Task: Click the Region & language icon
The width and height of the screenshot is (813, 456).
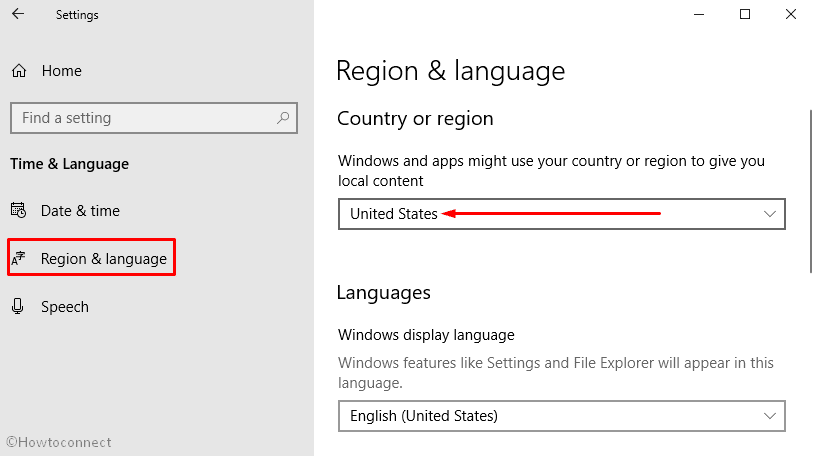Action: tap(18, 258)
